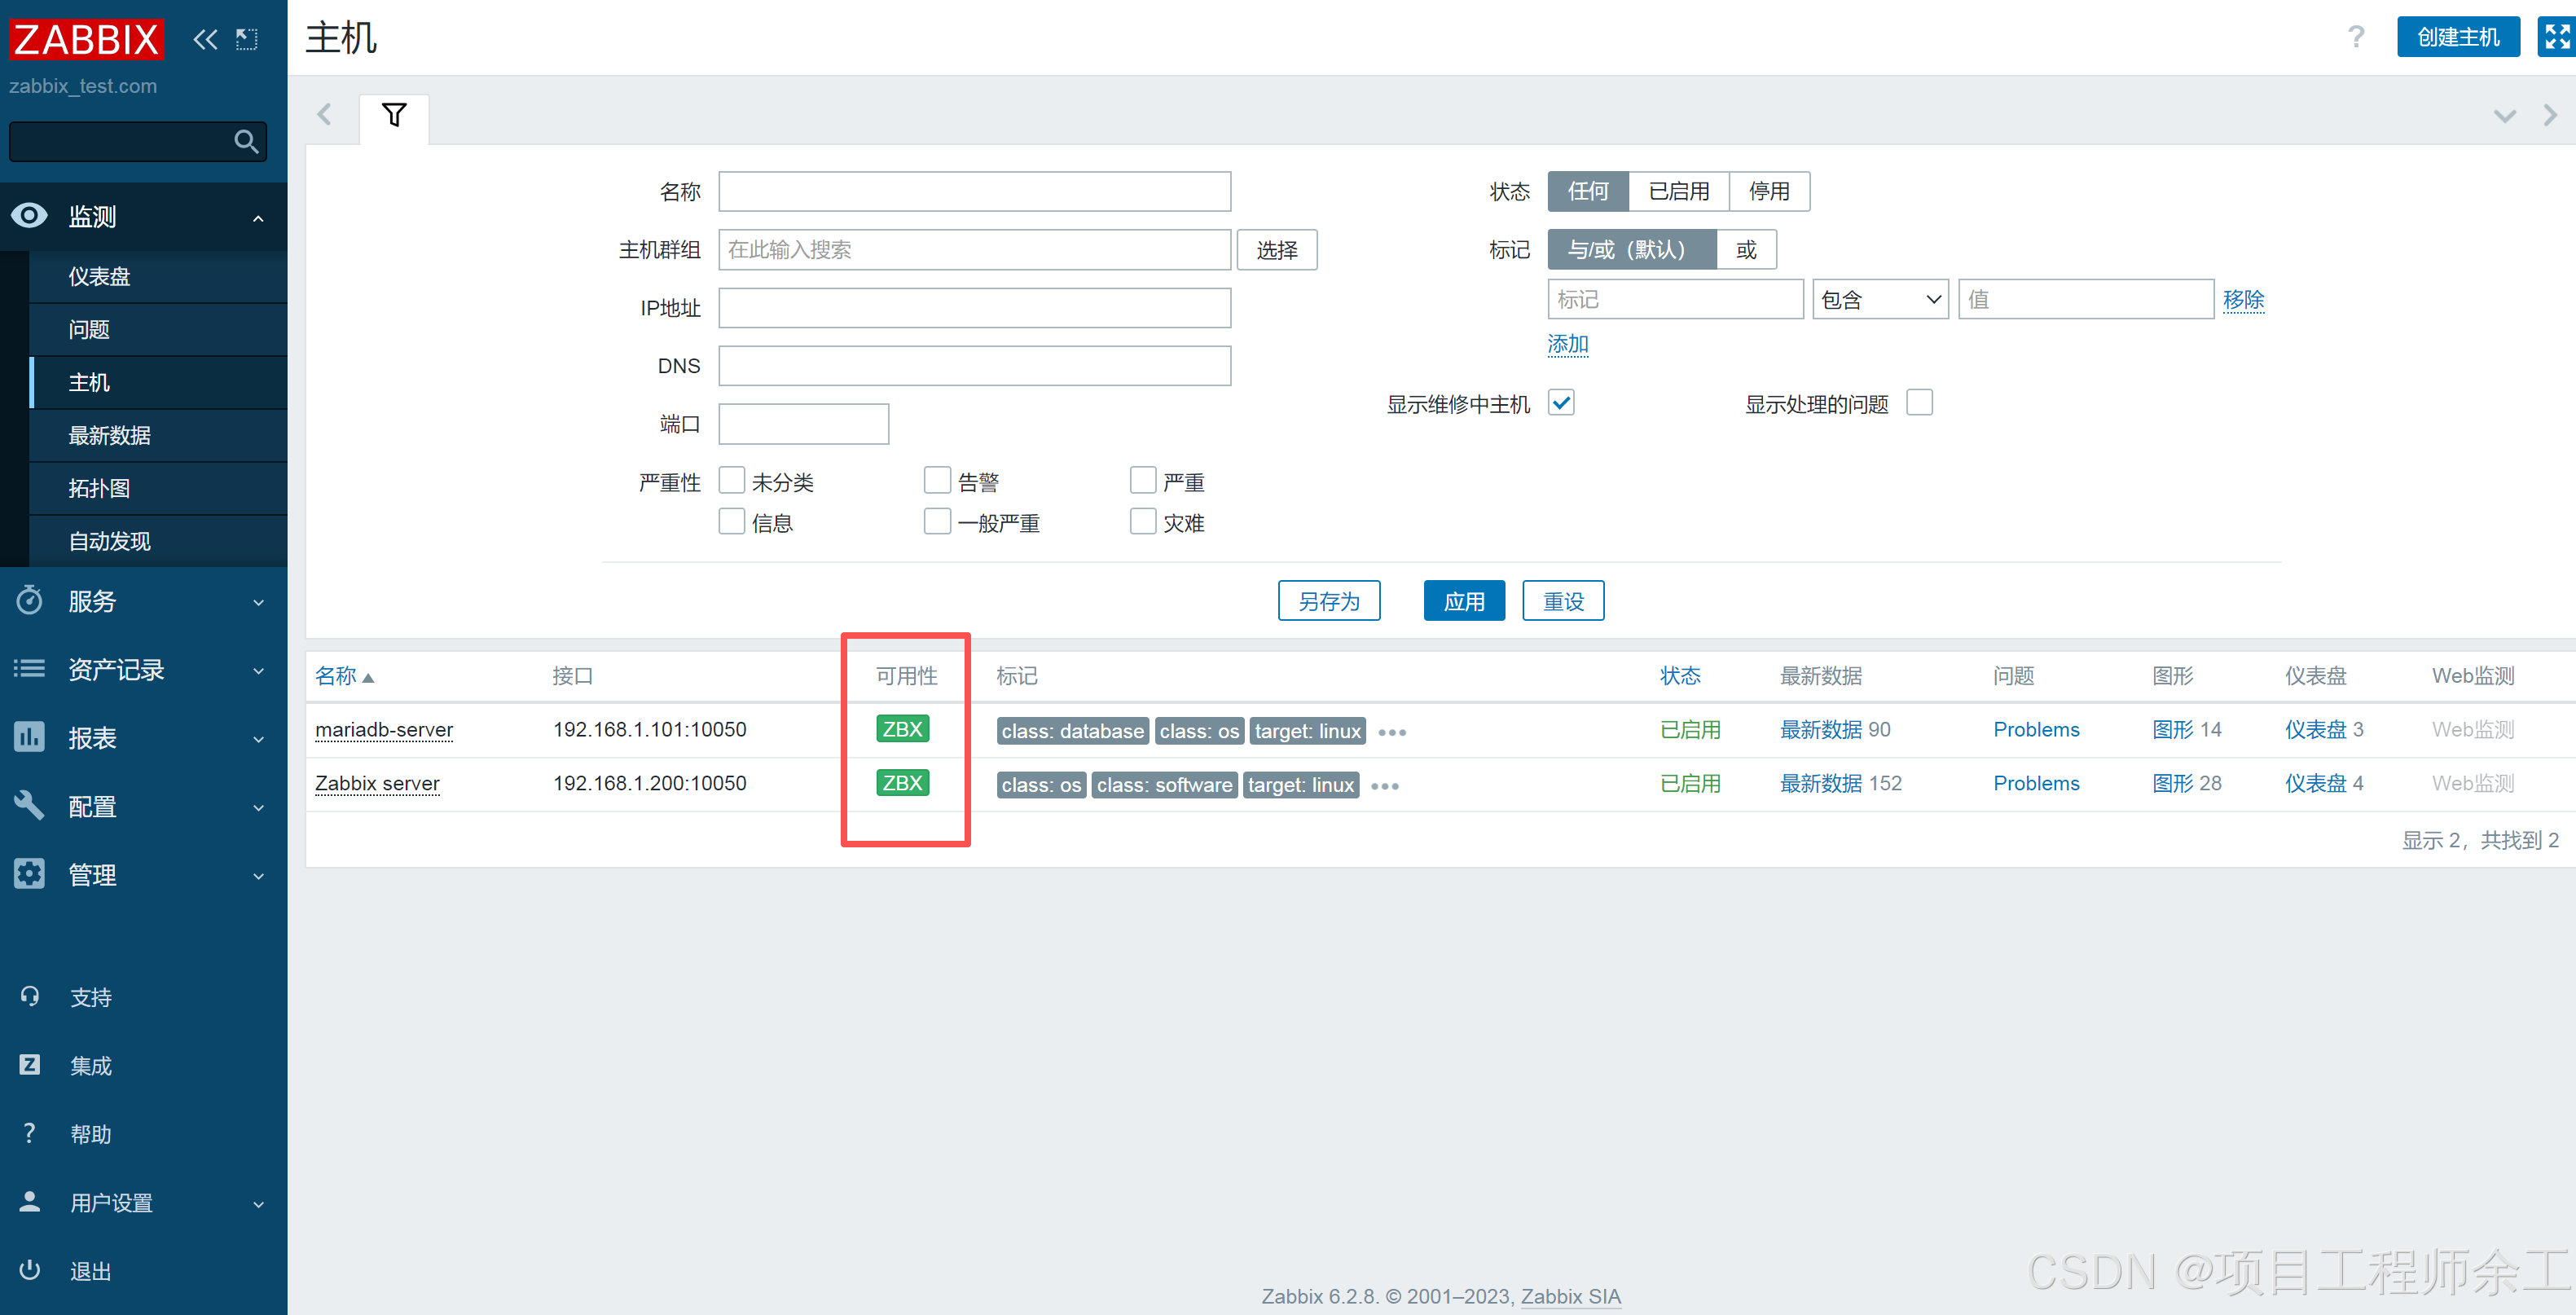The image size is (2576, 1315).
Task: Click the sidebar search magnifier icon
Action: pos(245,142)
